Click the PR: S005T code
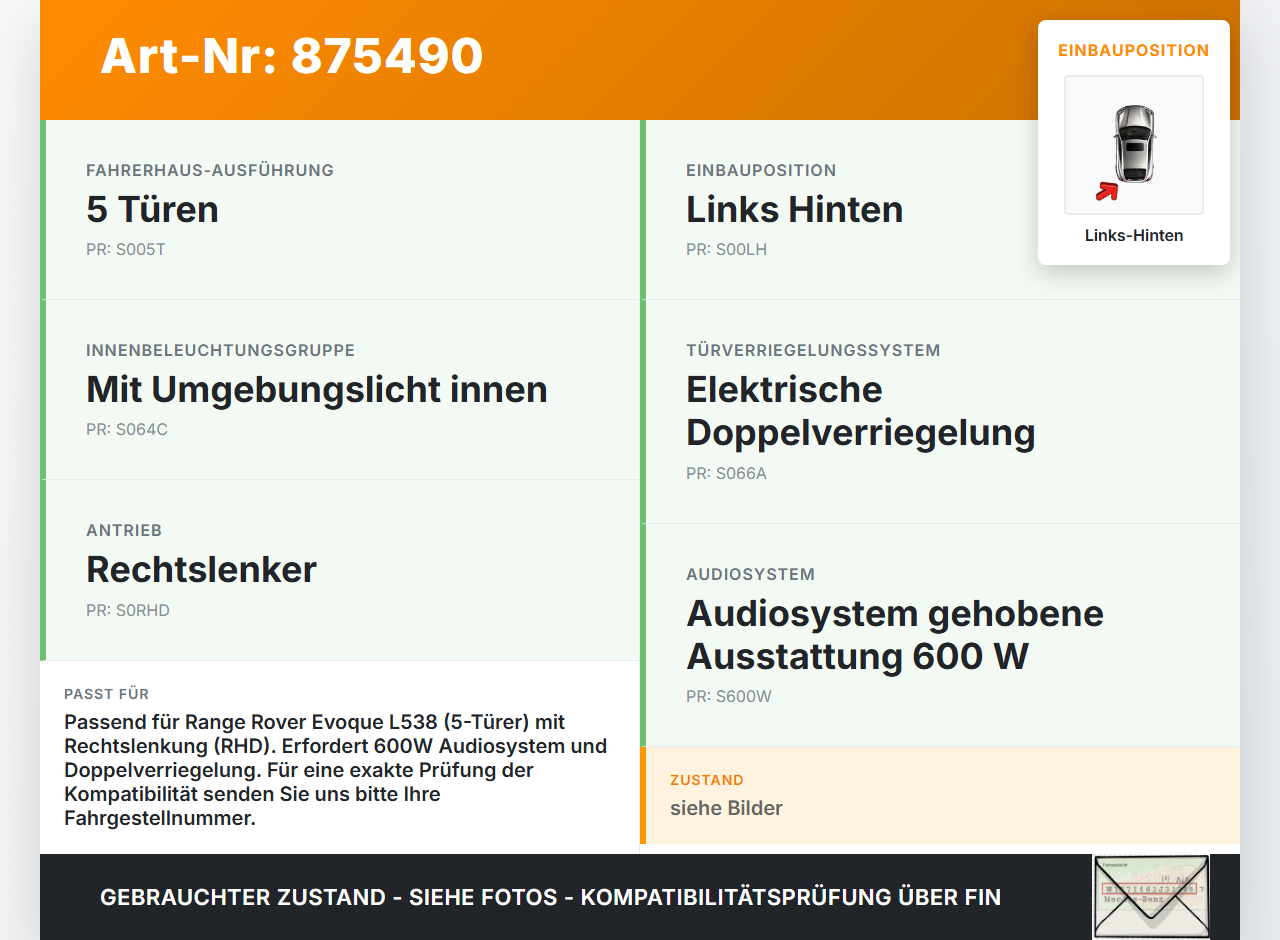This screenshot has width=1280, height=940. 126,249
